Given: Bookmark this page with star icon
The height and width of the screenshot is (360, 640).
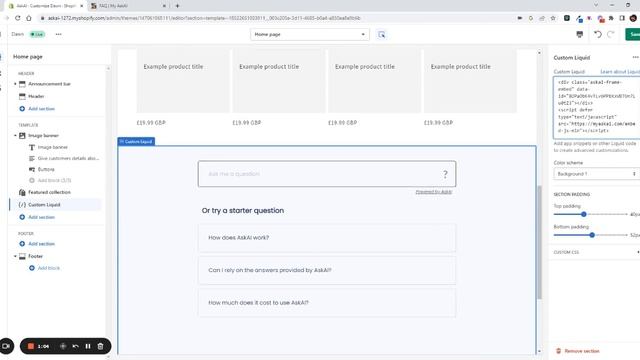Looking at the screenshot, I should click(x=553, y=18).
